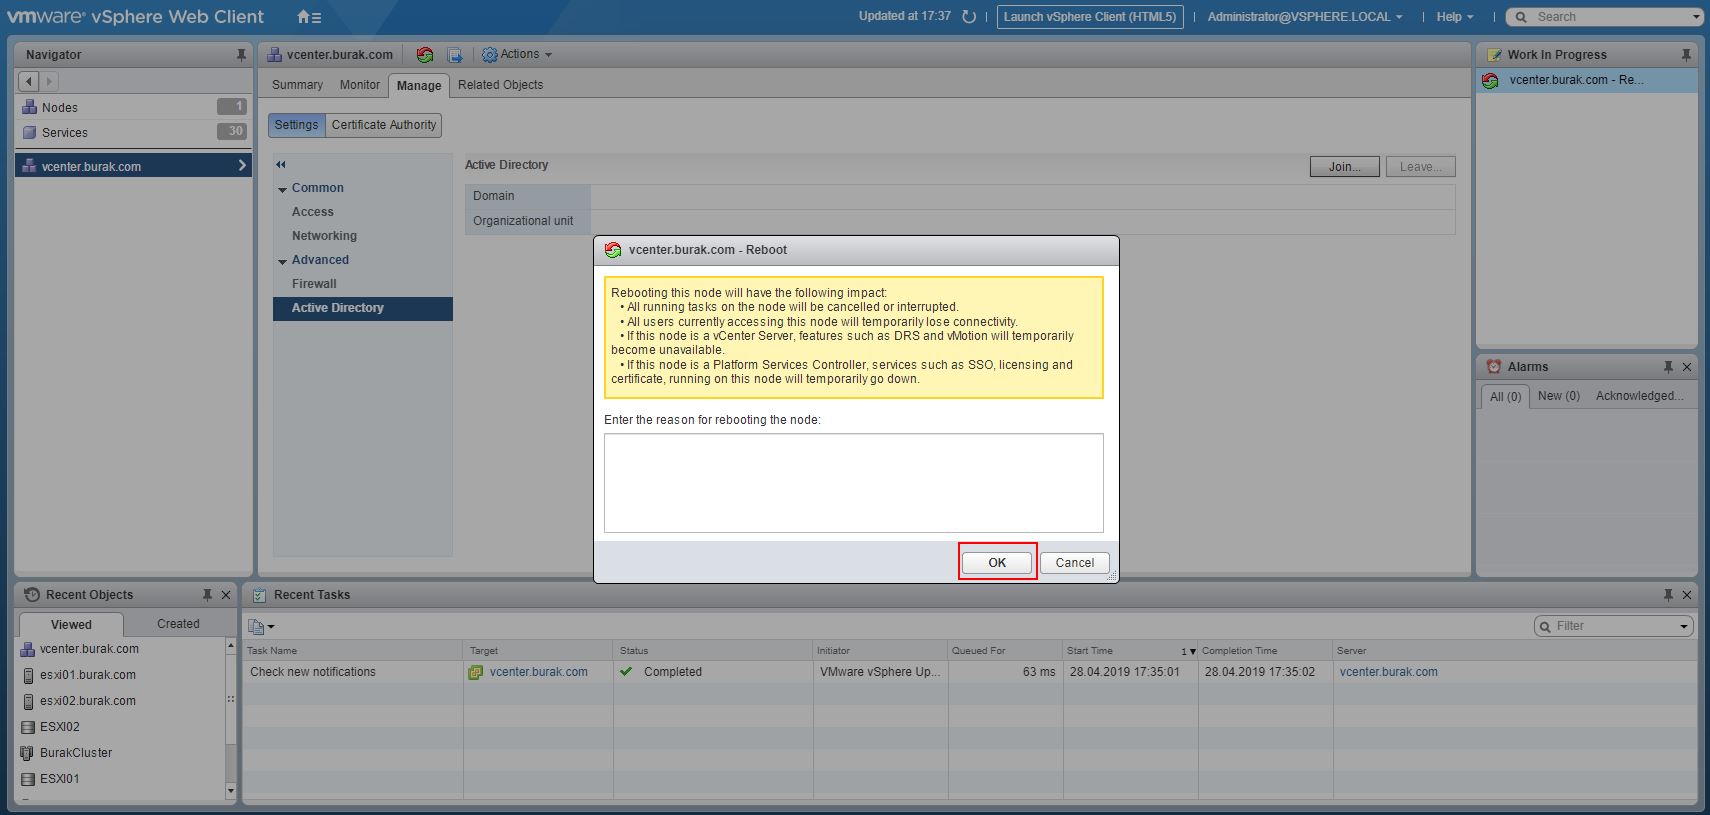Sort tasks by Start Time column
This screenshot has height=815, width=1710.
point(1129,650)
